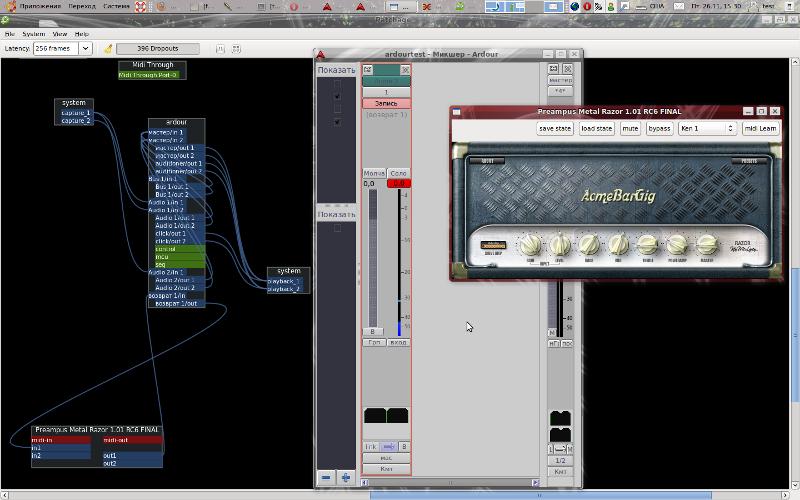The width and height of the screenshot is (800, 500).
Task: Click the 396 Dropouts indicator
Action: click(158, 48)
